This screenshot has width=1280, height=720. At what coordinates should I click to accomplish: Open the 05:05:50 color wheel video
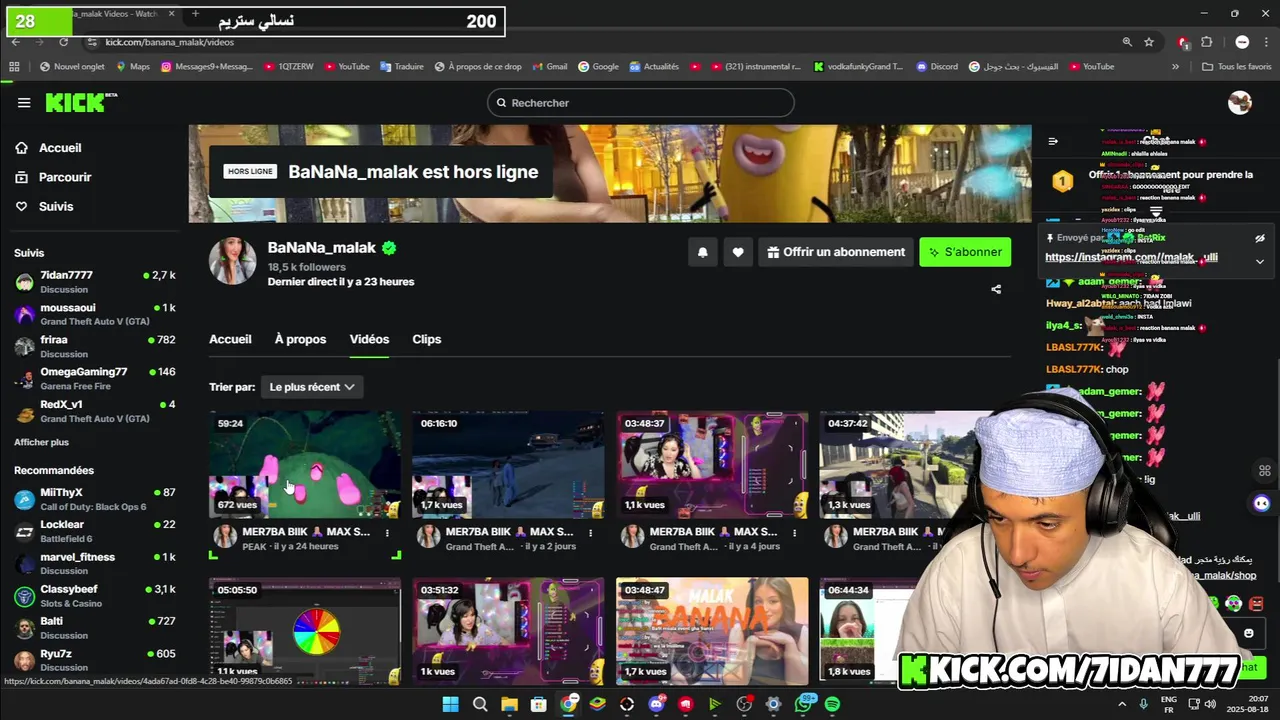(305, 631)
